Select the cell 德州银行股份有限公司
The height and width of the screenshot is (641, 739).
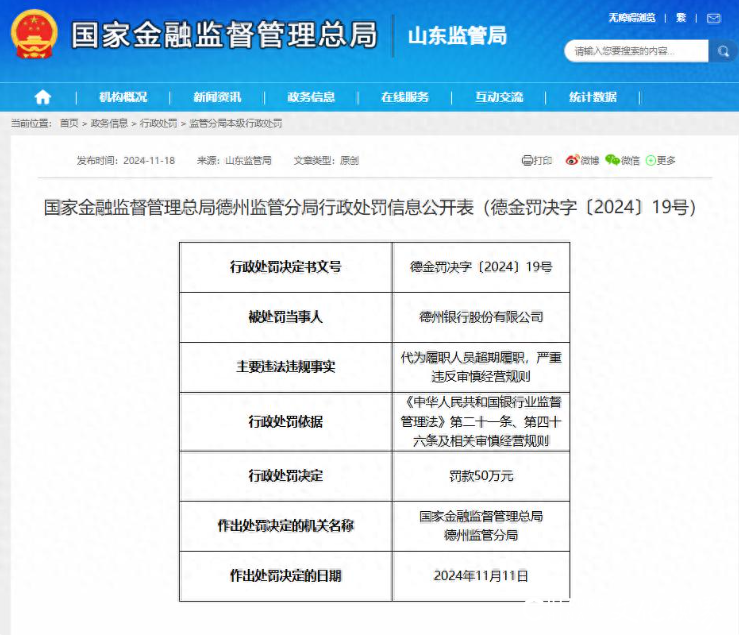point(481,317)
